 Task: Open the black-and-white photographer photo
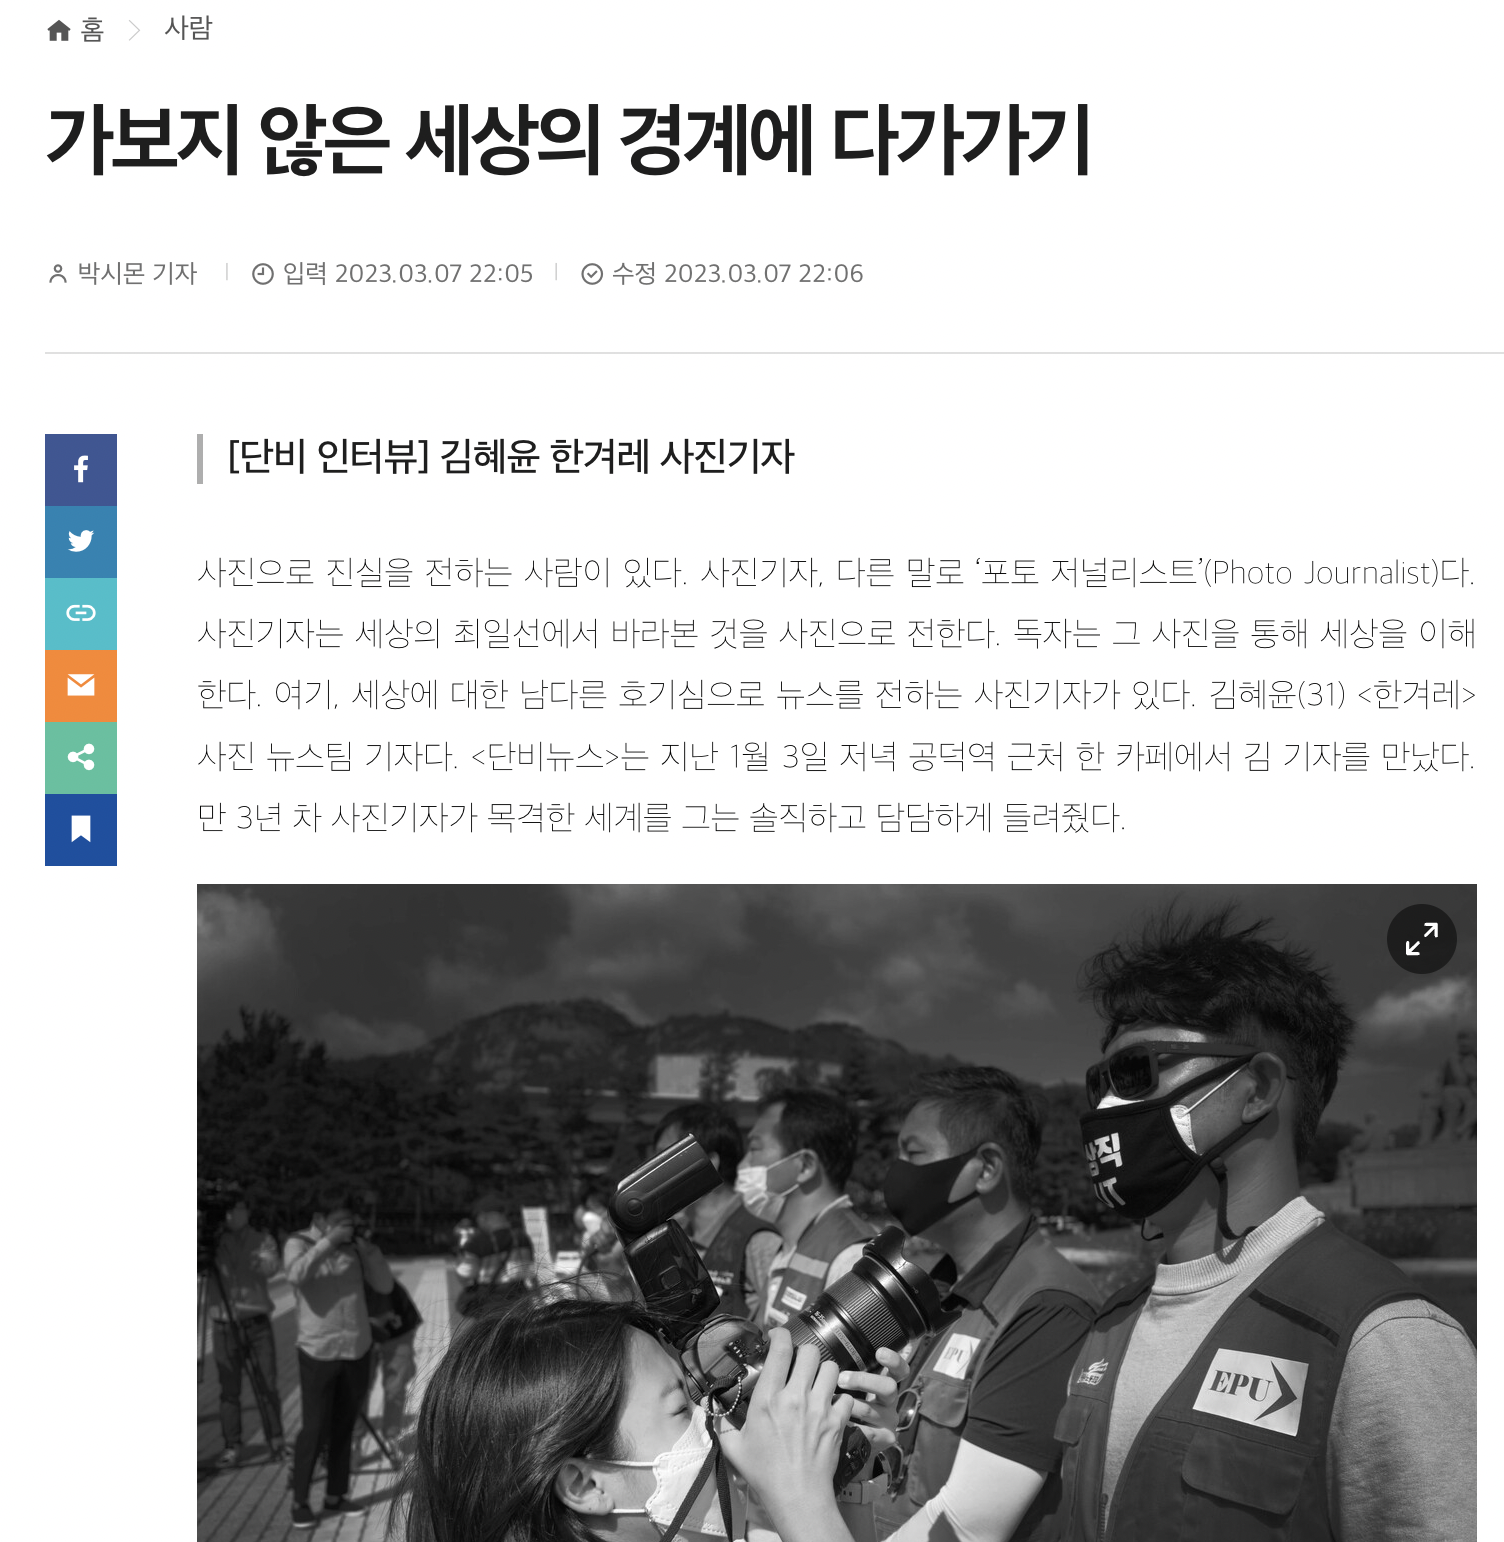pyautogui.click(x=837, y=1212)
